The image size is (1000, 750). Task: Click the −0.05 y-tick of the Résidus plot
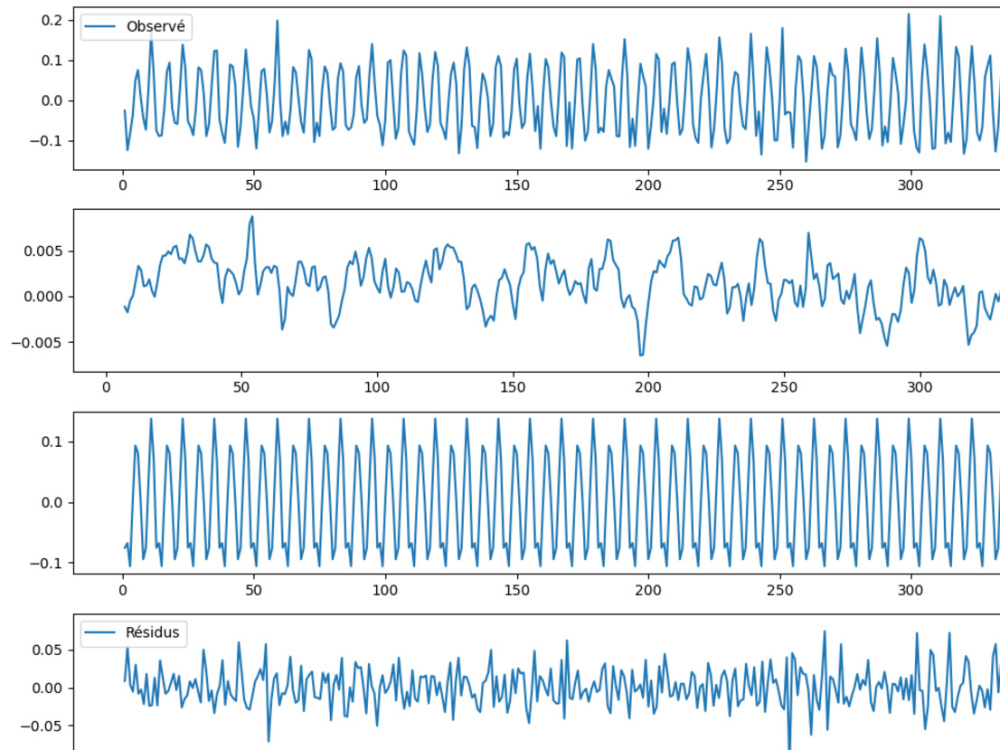(x=42, y=726)
